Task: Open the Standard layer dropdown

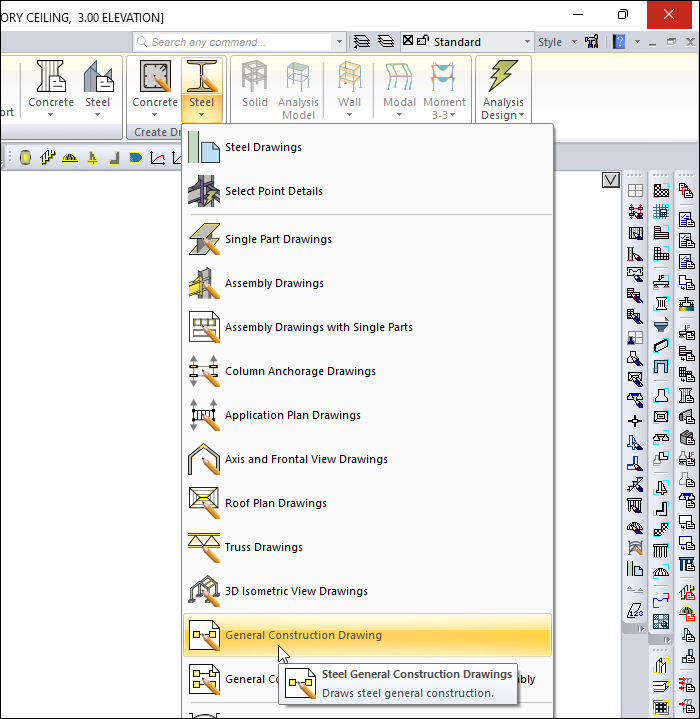Action: point(527,42)
